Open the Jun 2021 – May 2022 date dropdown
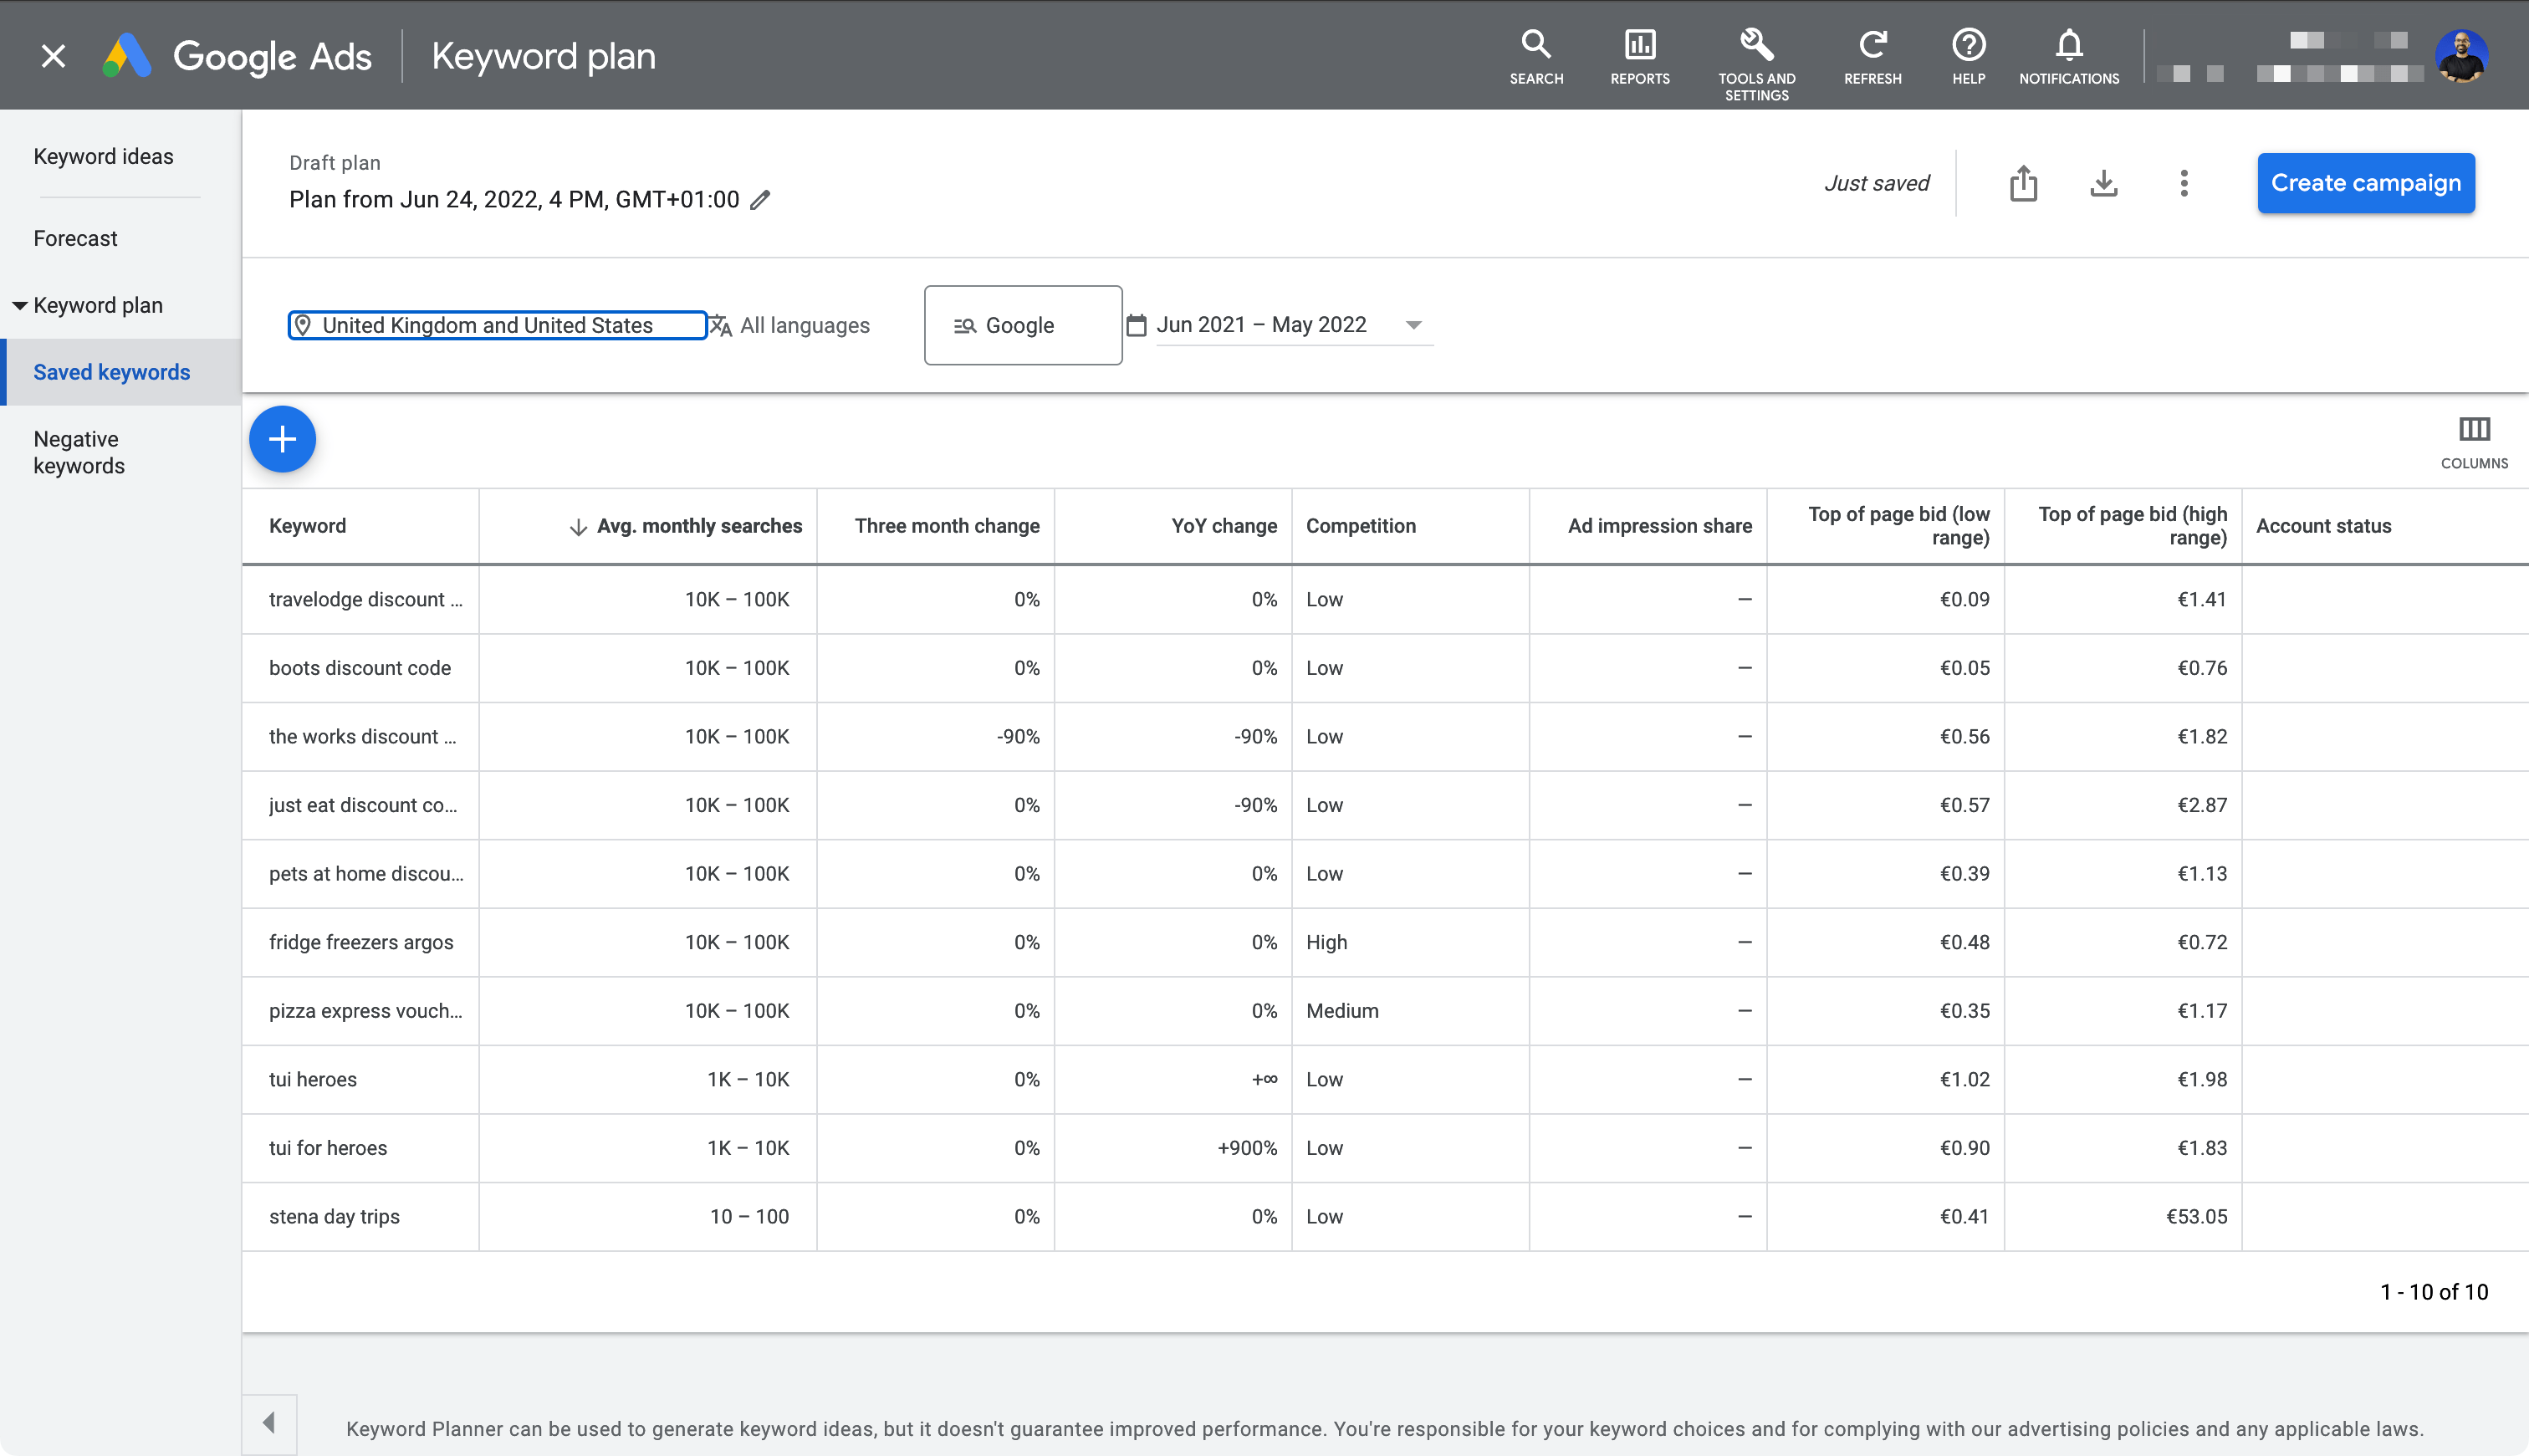Viewport: 2529px width, 1456px height. click(1412, 324)
